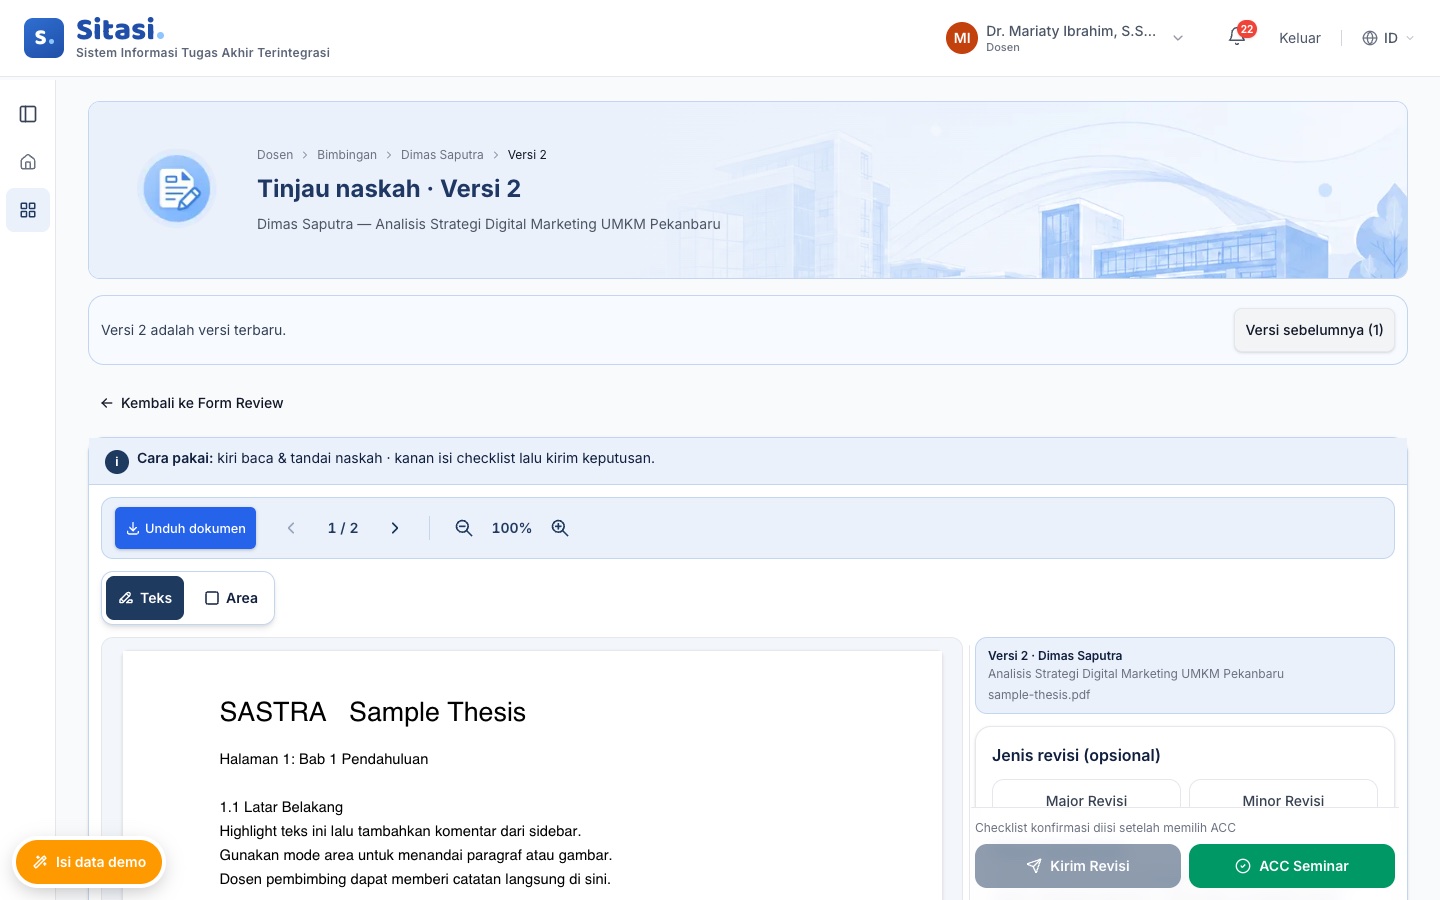This screenshot has height=900, width=1440.
Task: Toggle the sidebar panel icon
Action: 28,114
